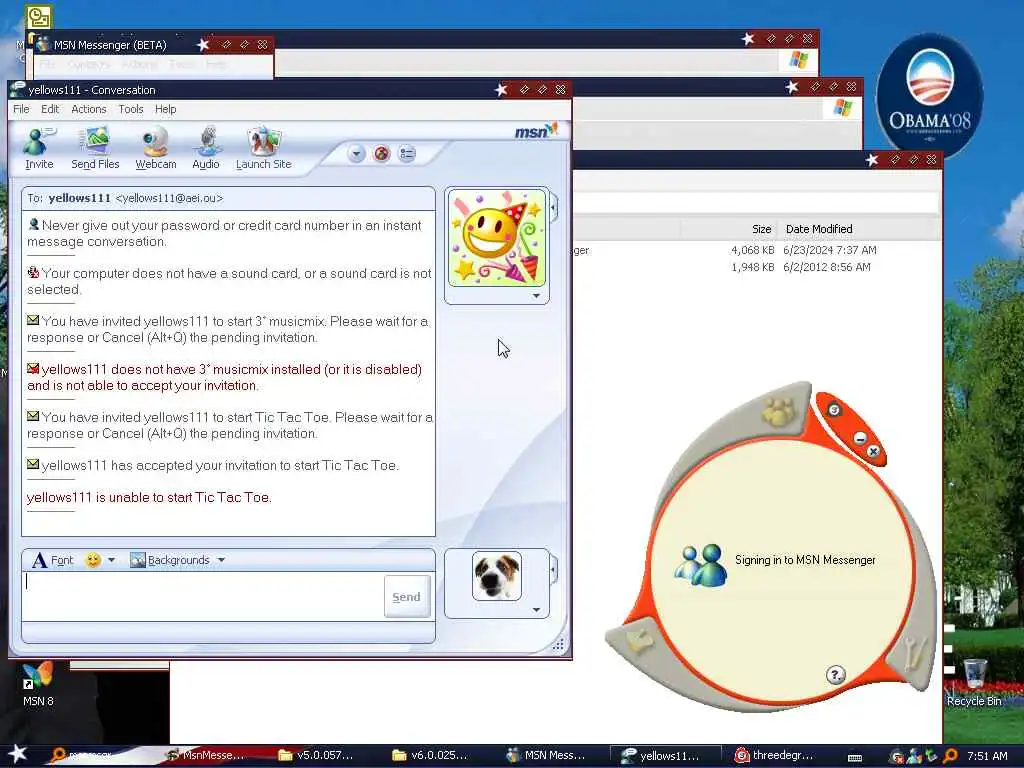
Task: Open the Font chooser
Action: coord(53,560)
